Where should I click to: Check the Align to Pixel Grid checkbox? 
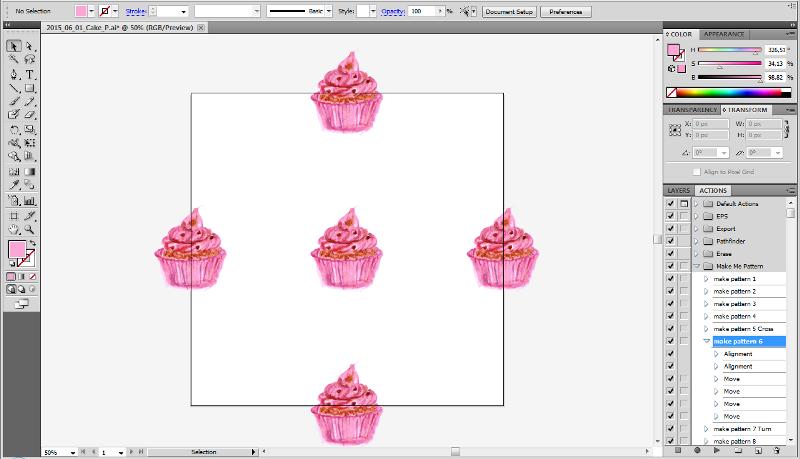pyautogui.click(x=696, y=172)
